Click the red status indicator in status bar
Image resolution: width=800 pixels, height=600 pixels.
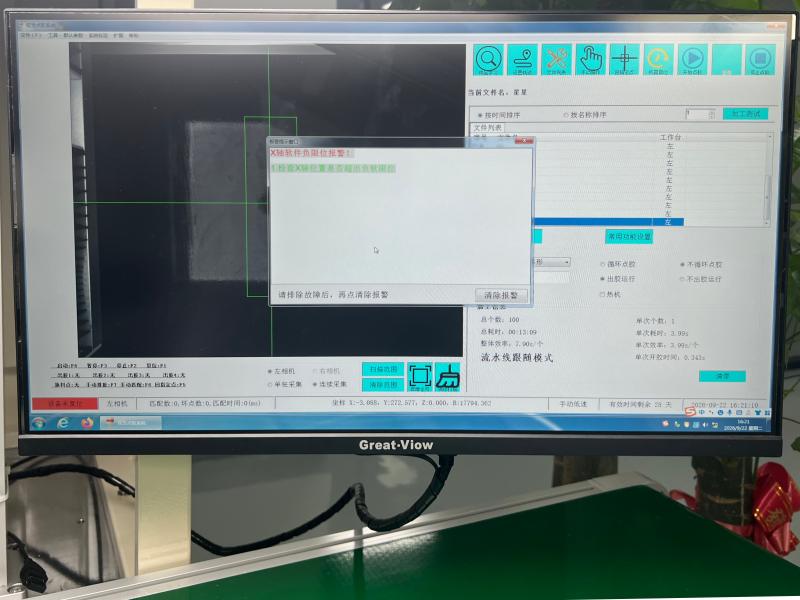click(65, 404)
